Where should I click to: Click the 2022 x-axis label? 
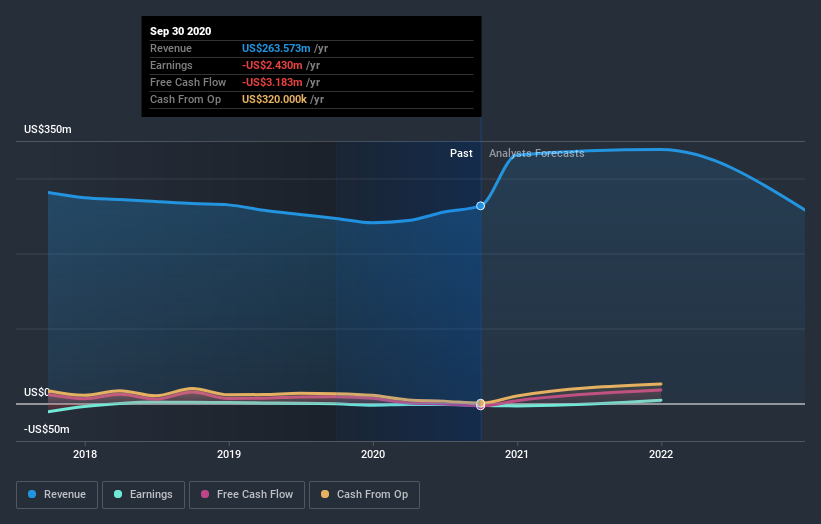pos(661,454)
